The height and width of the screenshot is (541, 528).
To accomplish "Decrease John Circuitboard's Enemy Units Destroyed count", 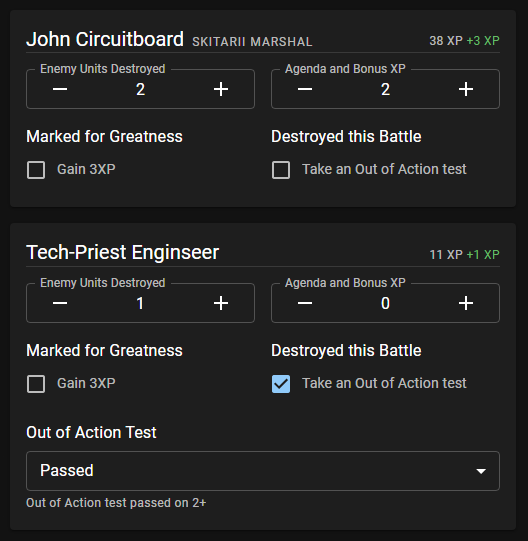I will coord(60,89).
